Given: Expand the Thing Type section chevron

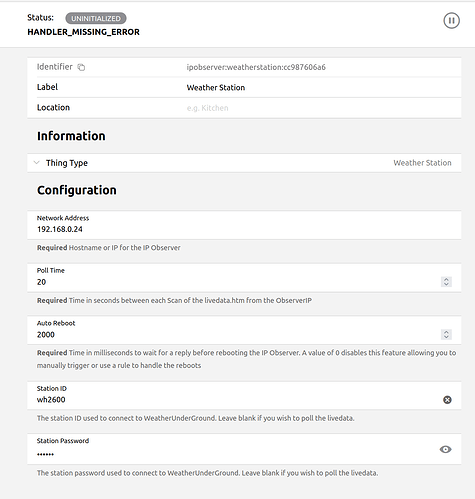Looking at the screenshot, I should point(37,163).
